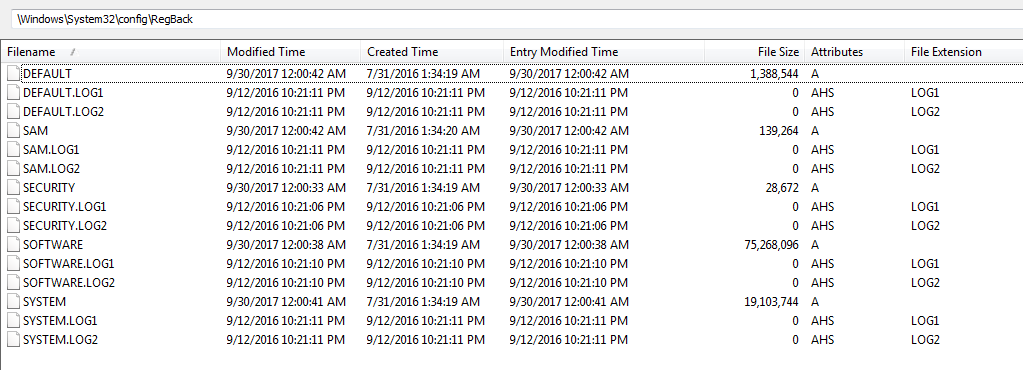Select the SOFTWARE filename

(53, 245)
